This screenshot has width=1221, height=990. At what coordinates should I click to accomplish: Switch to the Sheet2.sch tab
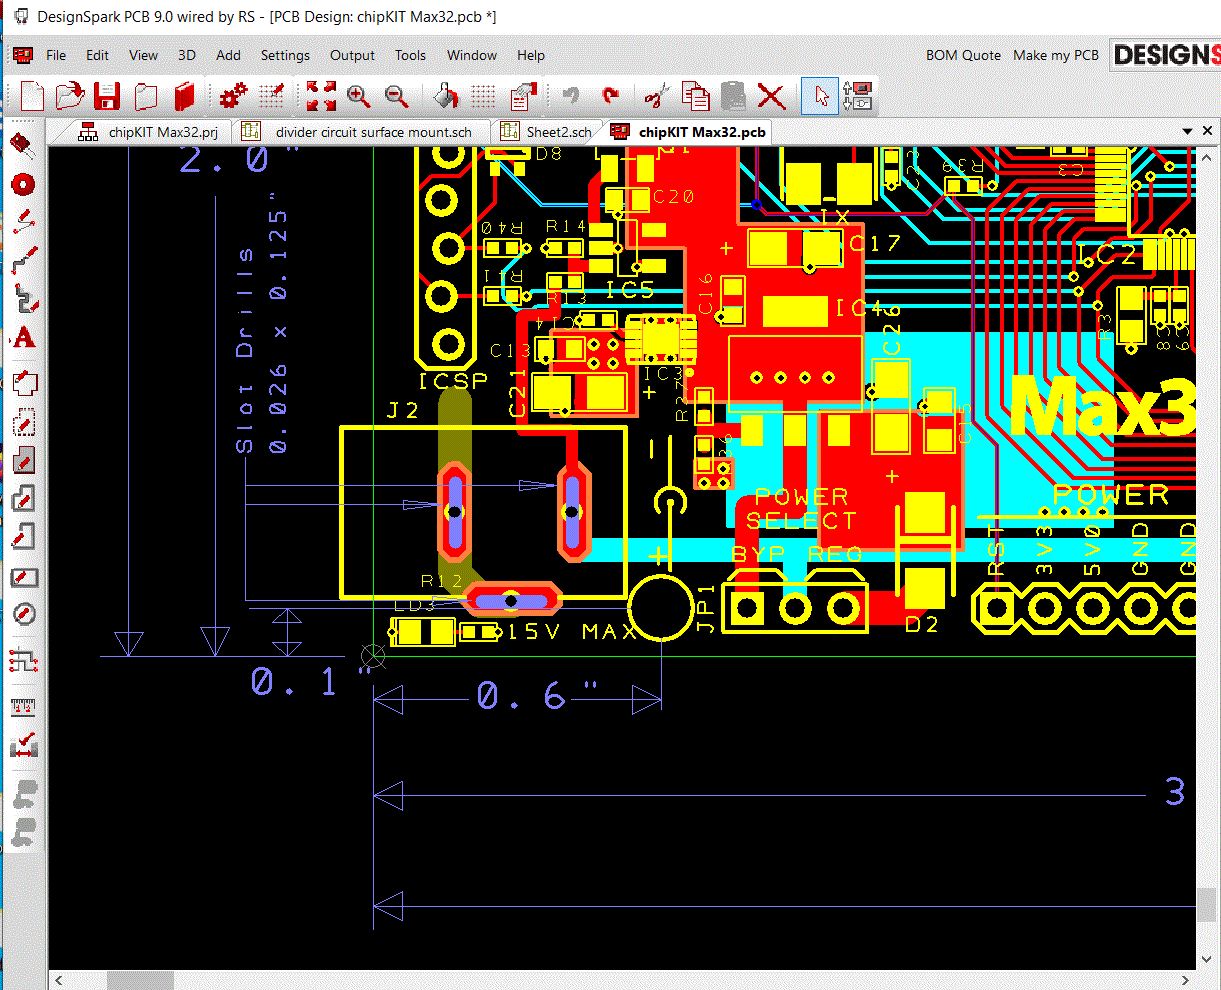(558, 132)
